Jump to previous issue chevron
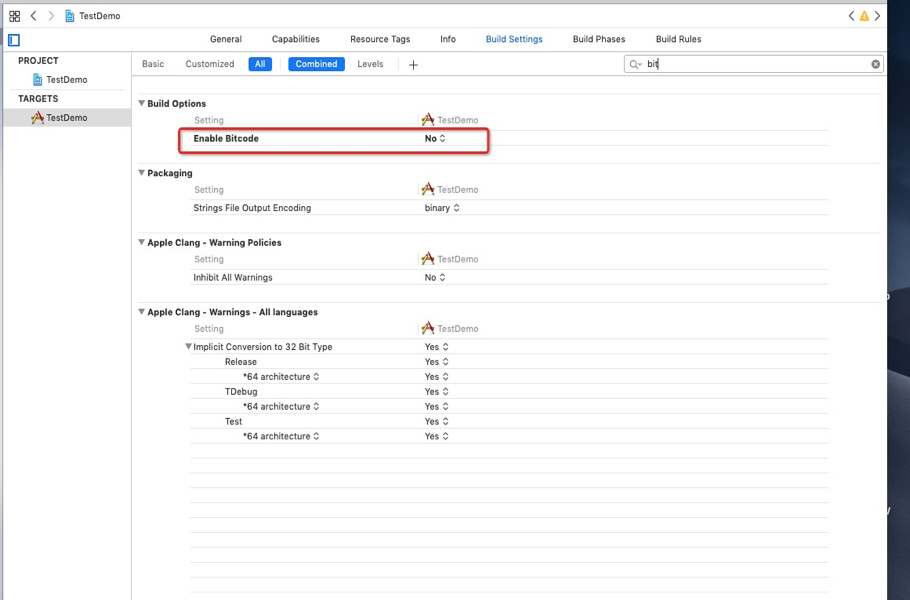Image resolution: width=910 pixels, height=600 pixels. click(x=851, y=16)
